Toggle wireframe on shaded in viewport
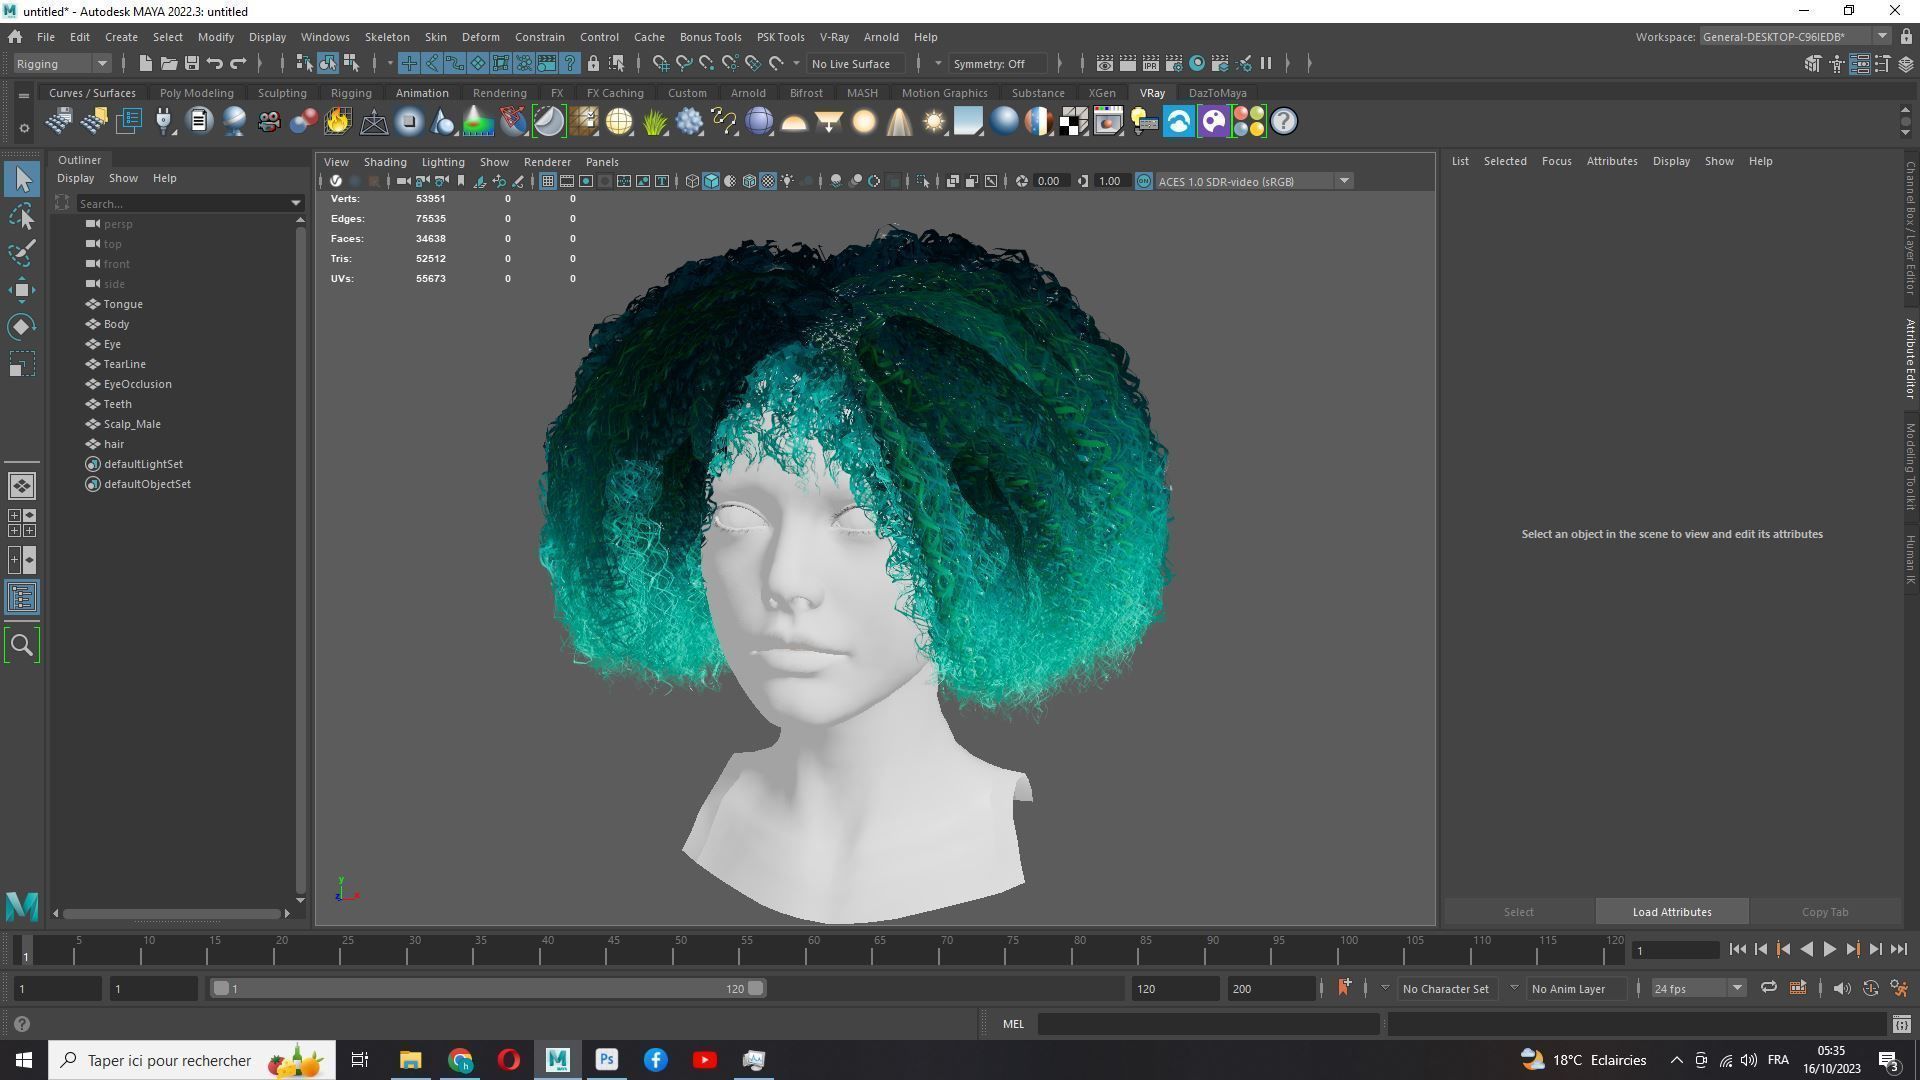This screenshot has height=1080, width=1920. pyautogui.click(x=749, y=181)
